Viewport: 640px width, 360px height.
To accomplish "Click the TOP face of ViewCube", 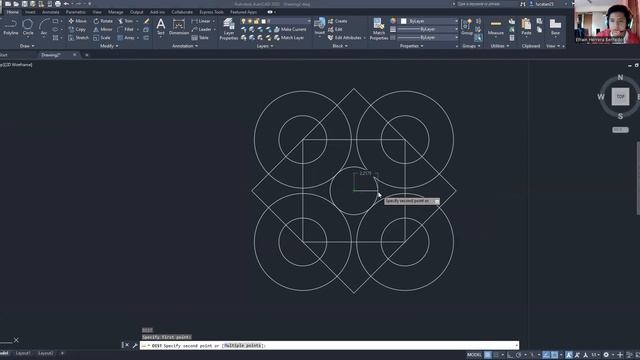I will click(620, 97).
